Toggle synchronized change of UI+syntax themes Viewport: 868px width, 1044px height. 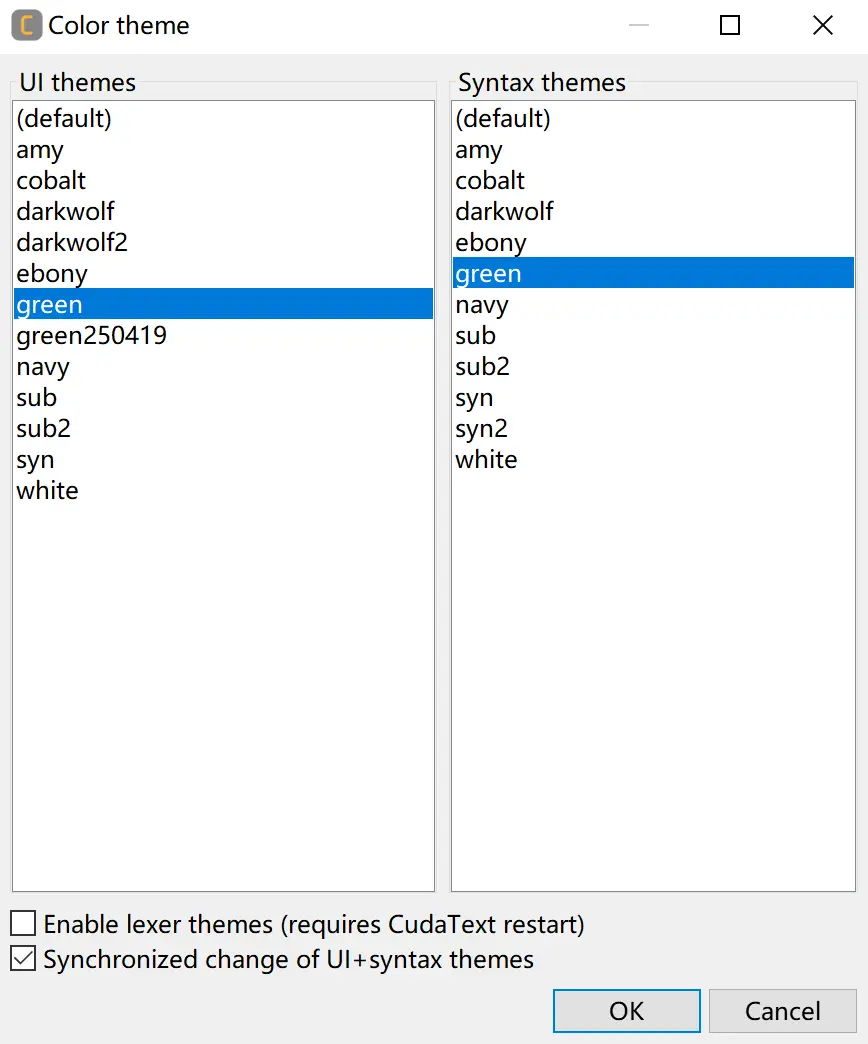[x=23, y=959]
